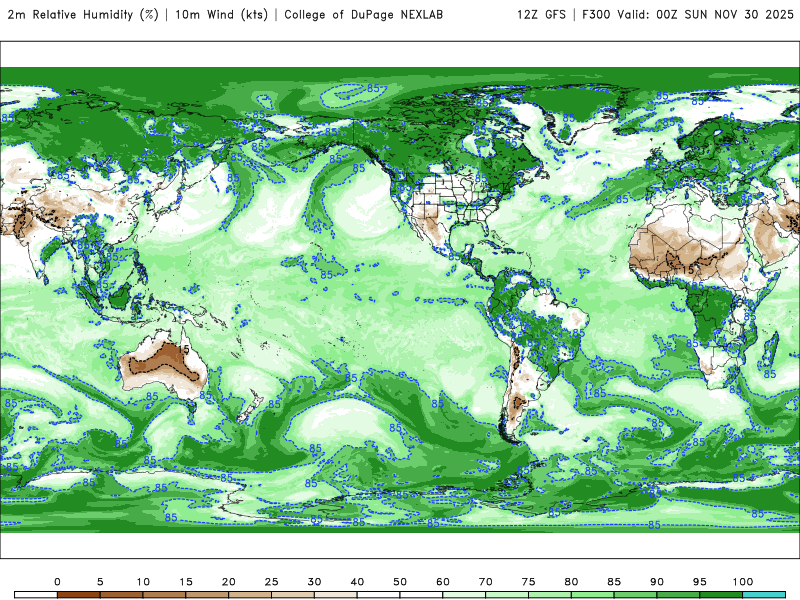Click the '100' legend scale label

tap(743, 582)
